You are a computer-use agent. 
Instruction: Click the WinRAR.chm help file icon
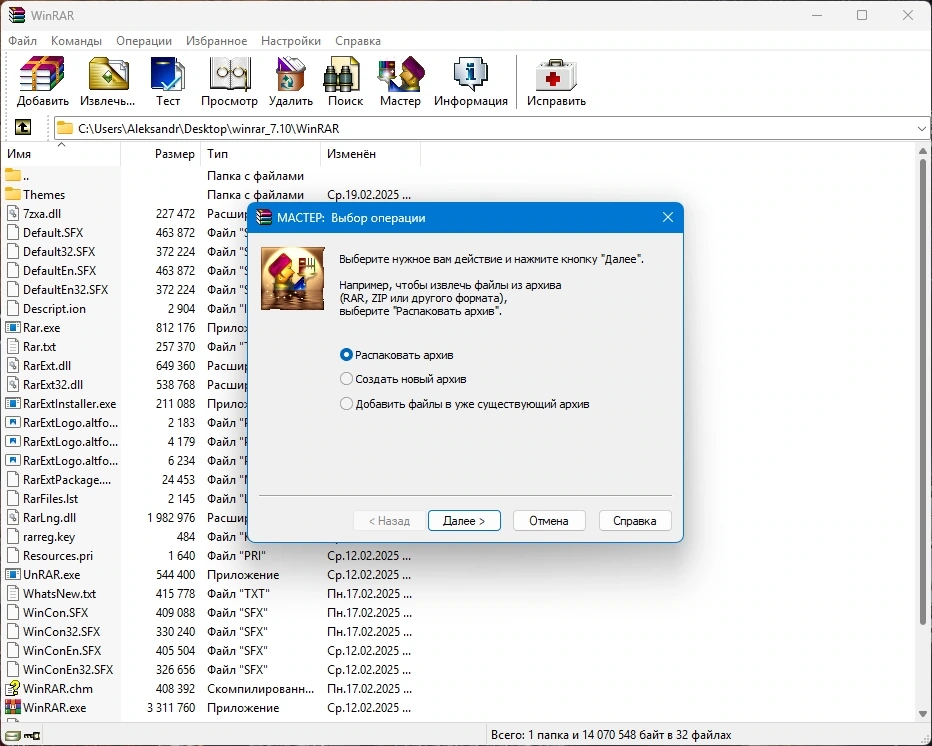(12, 688)
